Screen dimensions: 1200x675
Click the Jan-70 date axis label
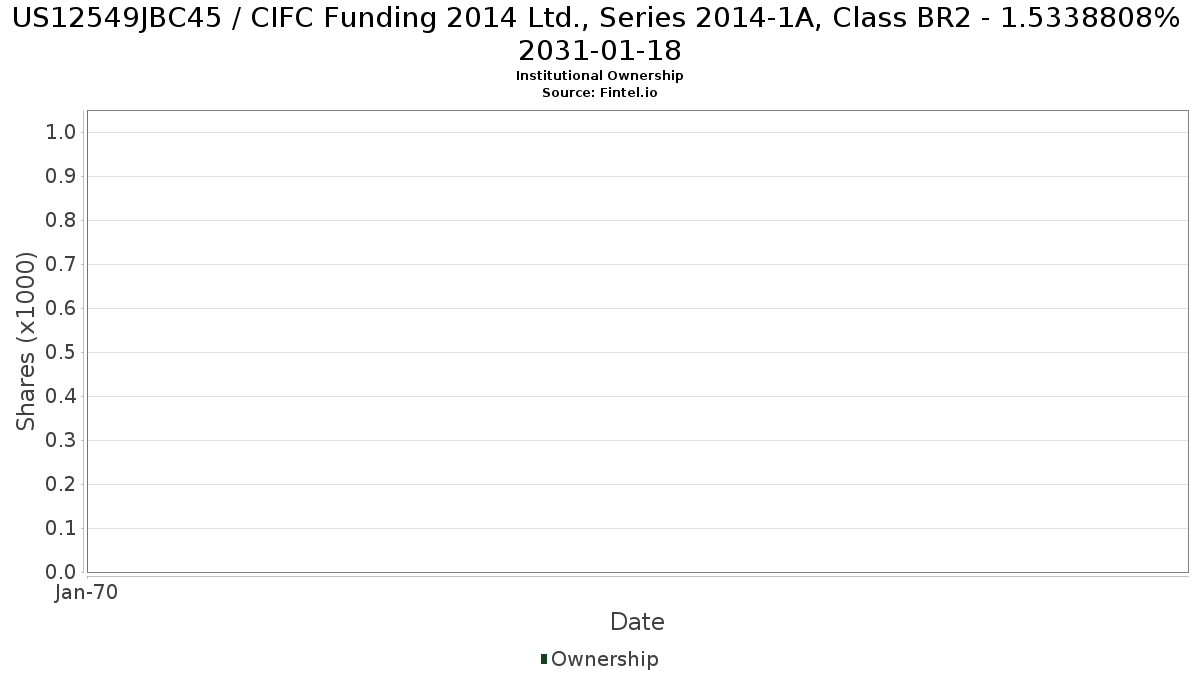[87, 592]
